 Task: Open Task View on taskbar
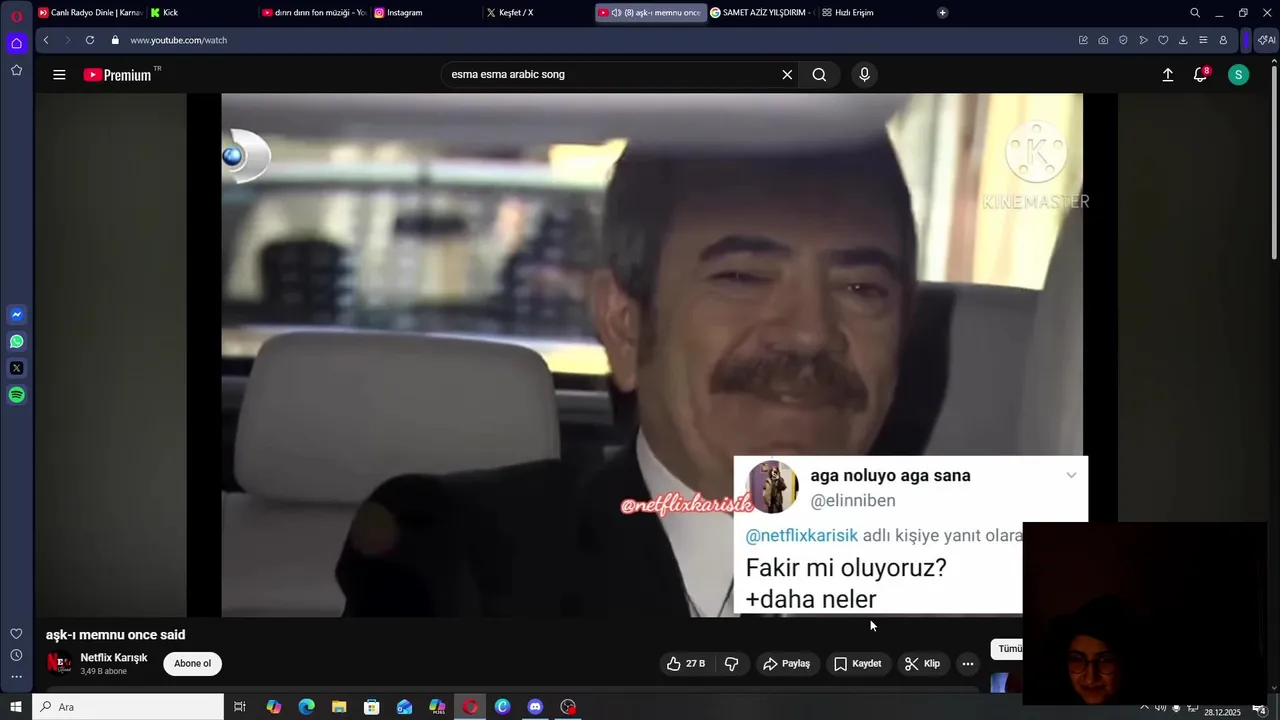240,707
